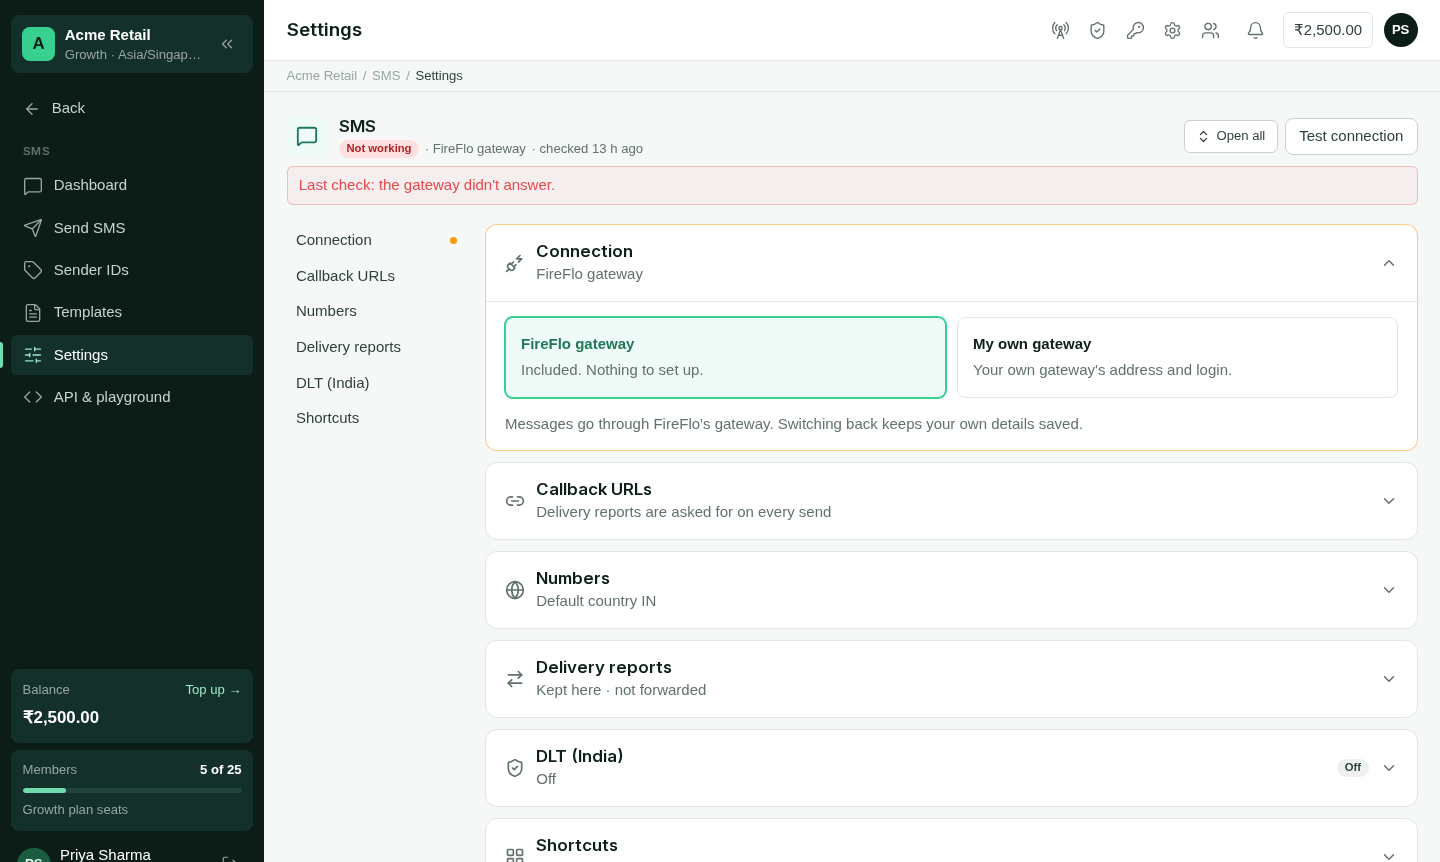The image size is (1440, 862).
Task: Click Acme Retail breadcrumb link
Action: 322,76
